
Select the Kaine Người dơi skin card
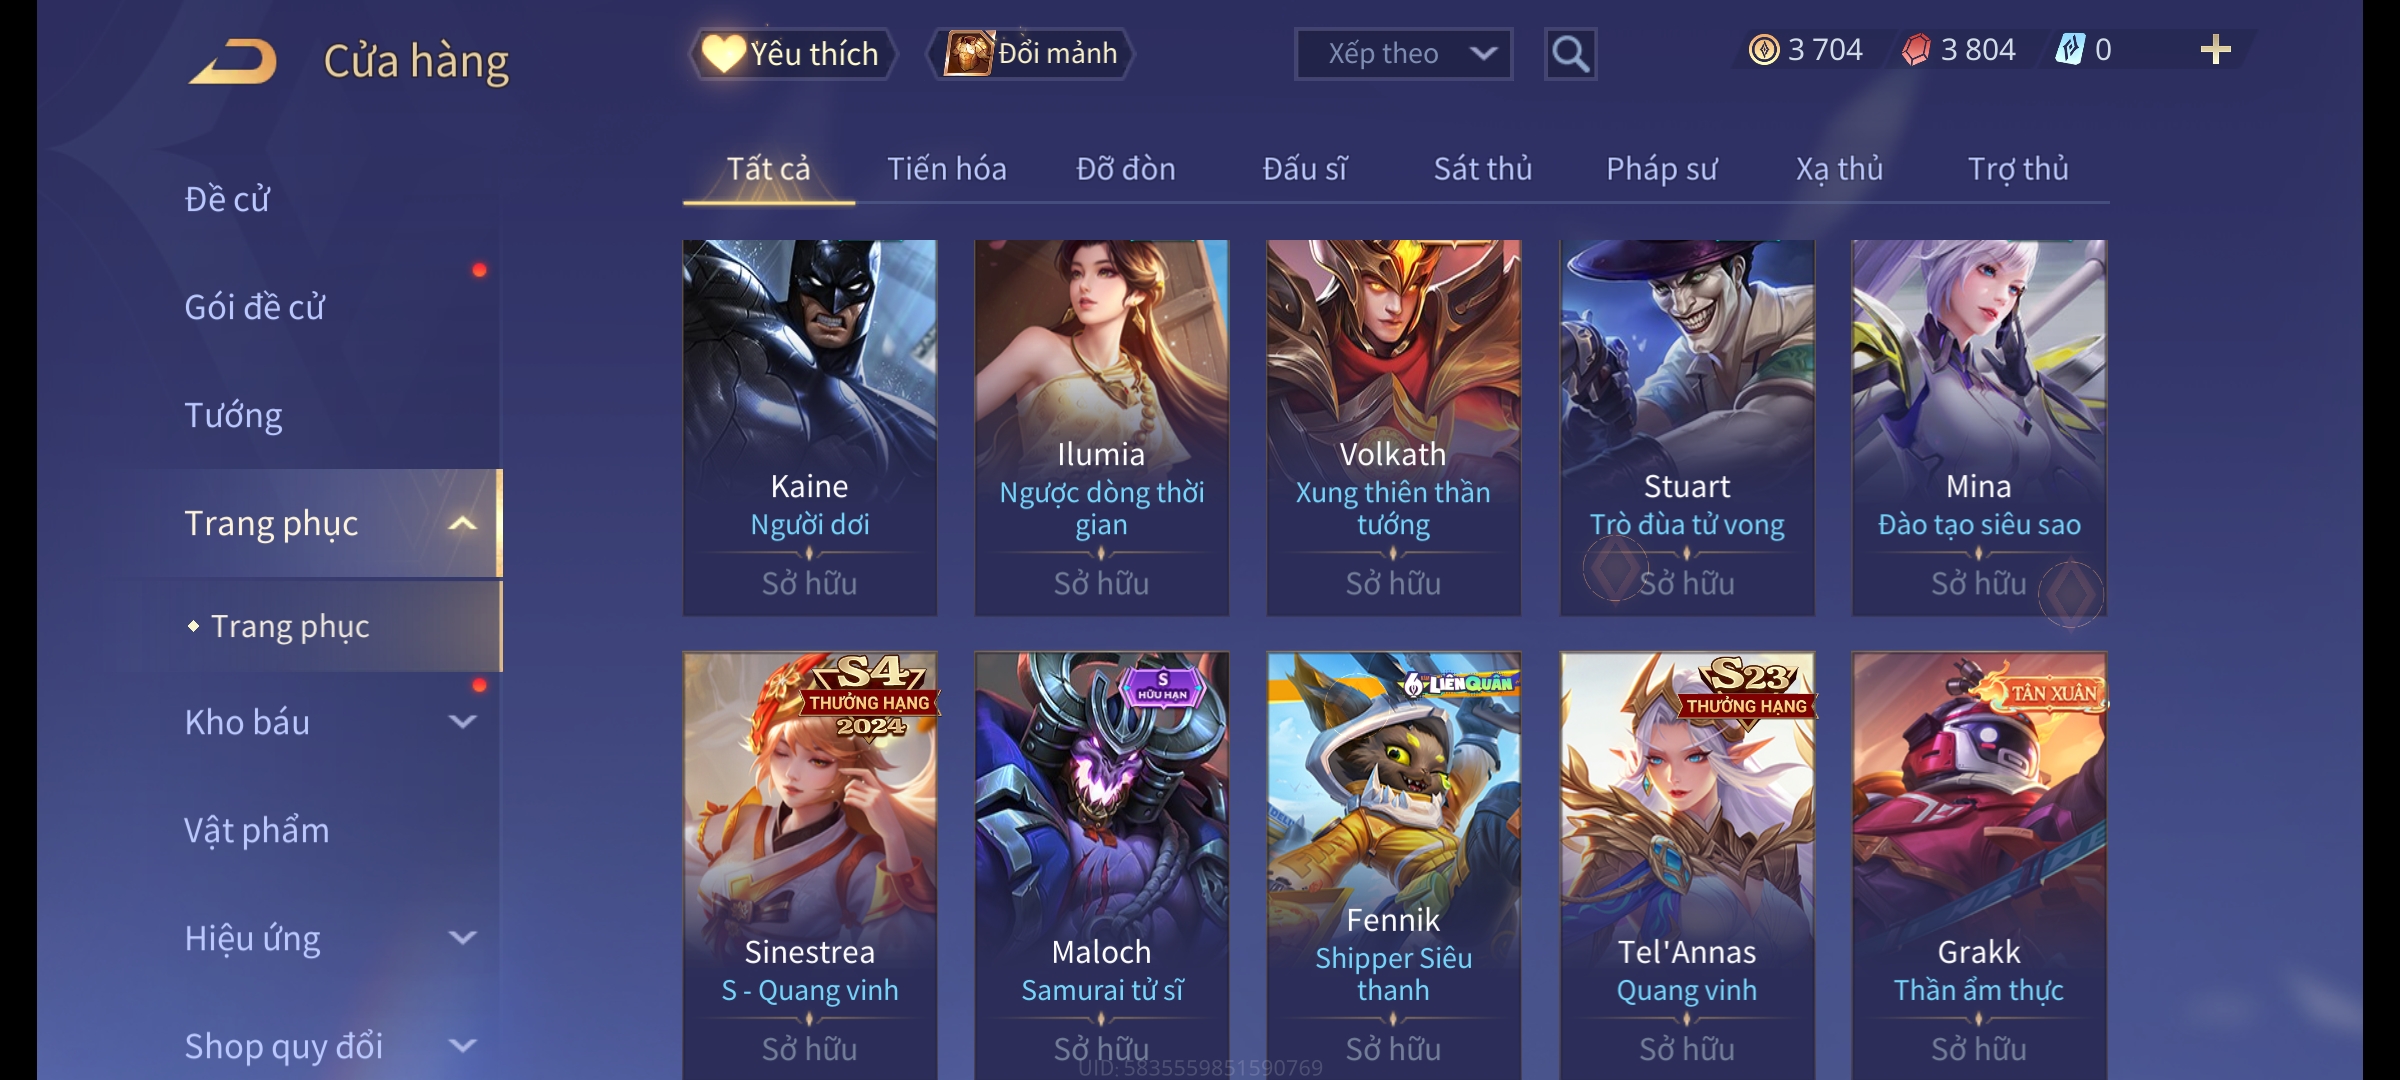(810, 427)
